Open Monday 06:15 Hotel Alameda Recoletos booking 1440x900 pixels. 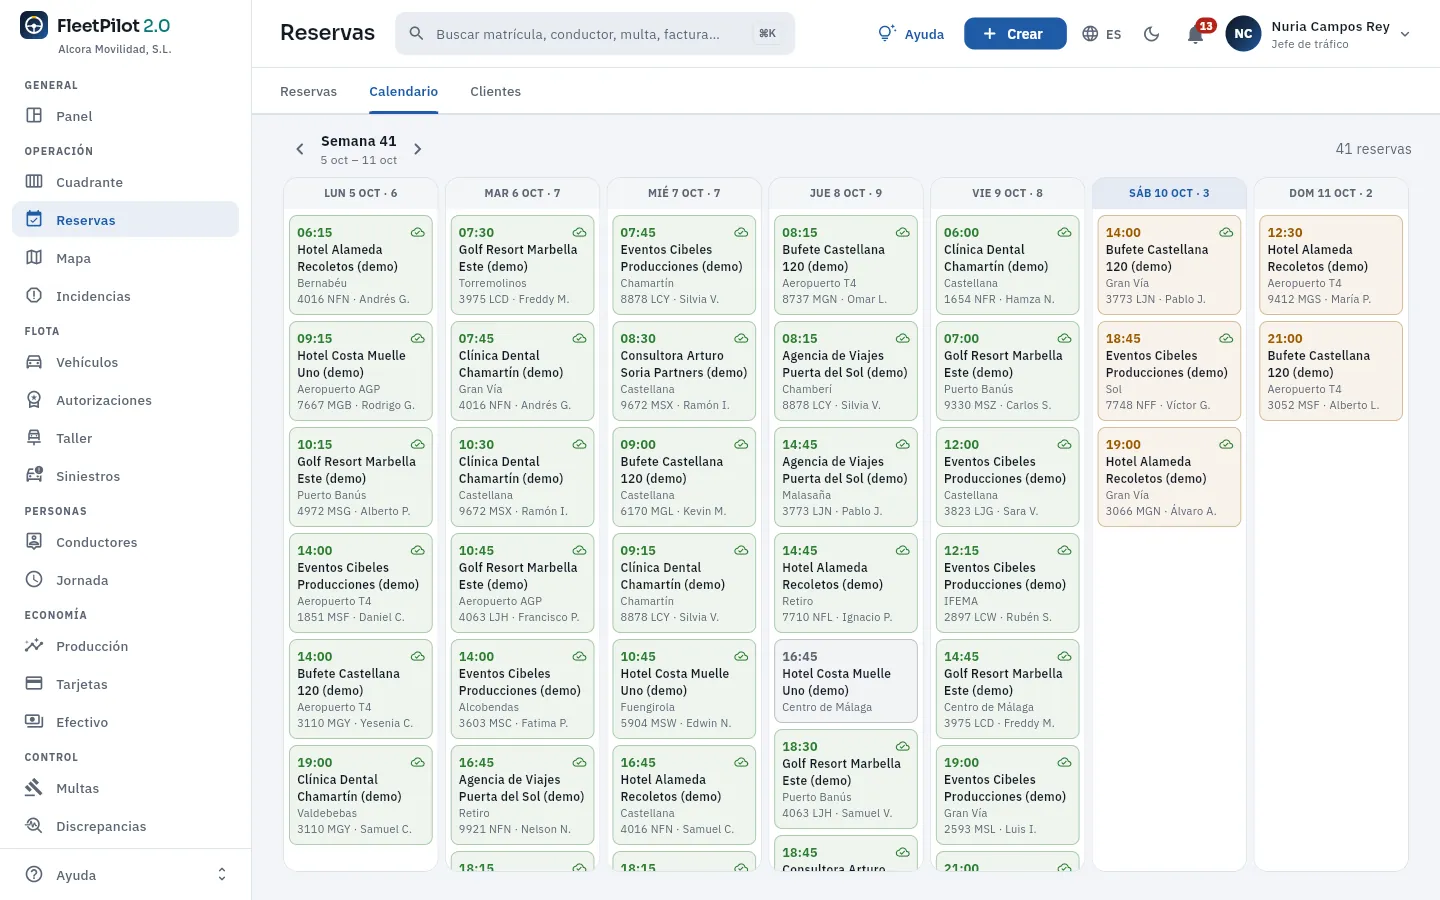[x=360, y=265]
